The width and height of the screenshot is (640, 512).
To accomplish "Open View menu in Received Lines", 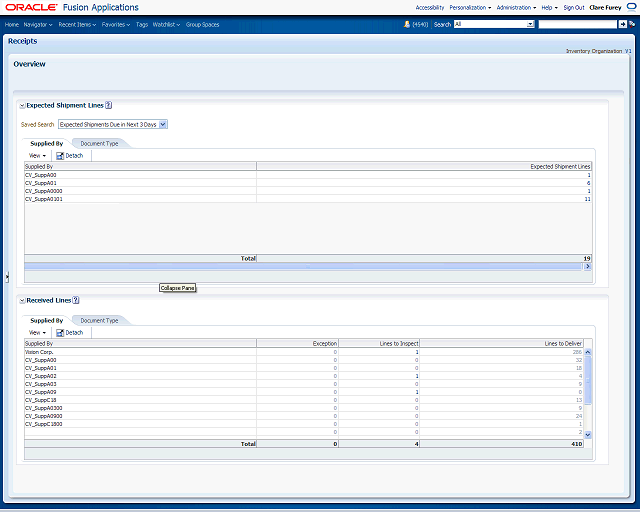I will coord(38,332).
